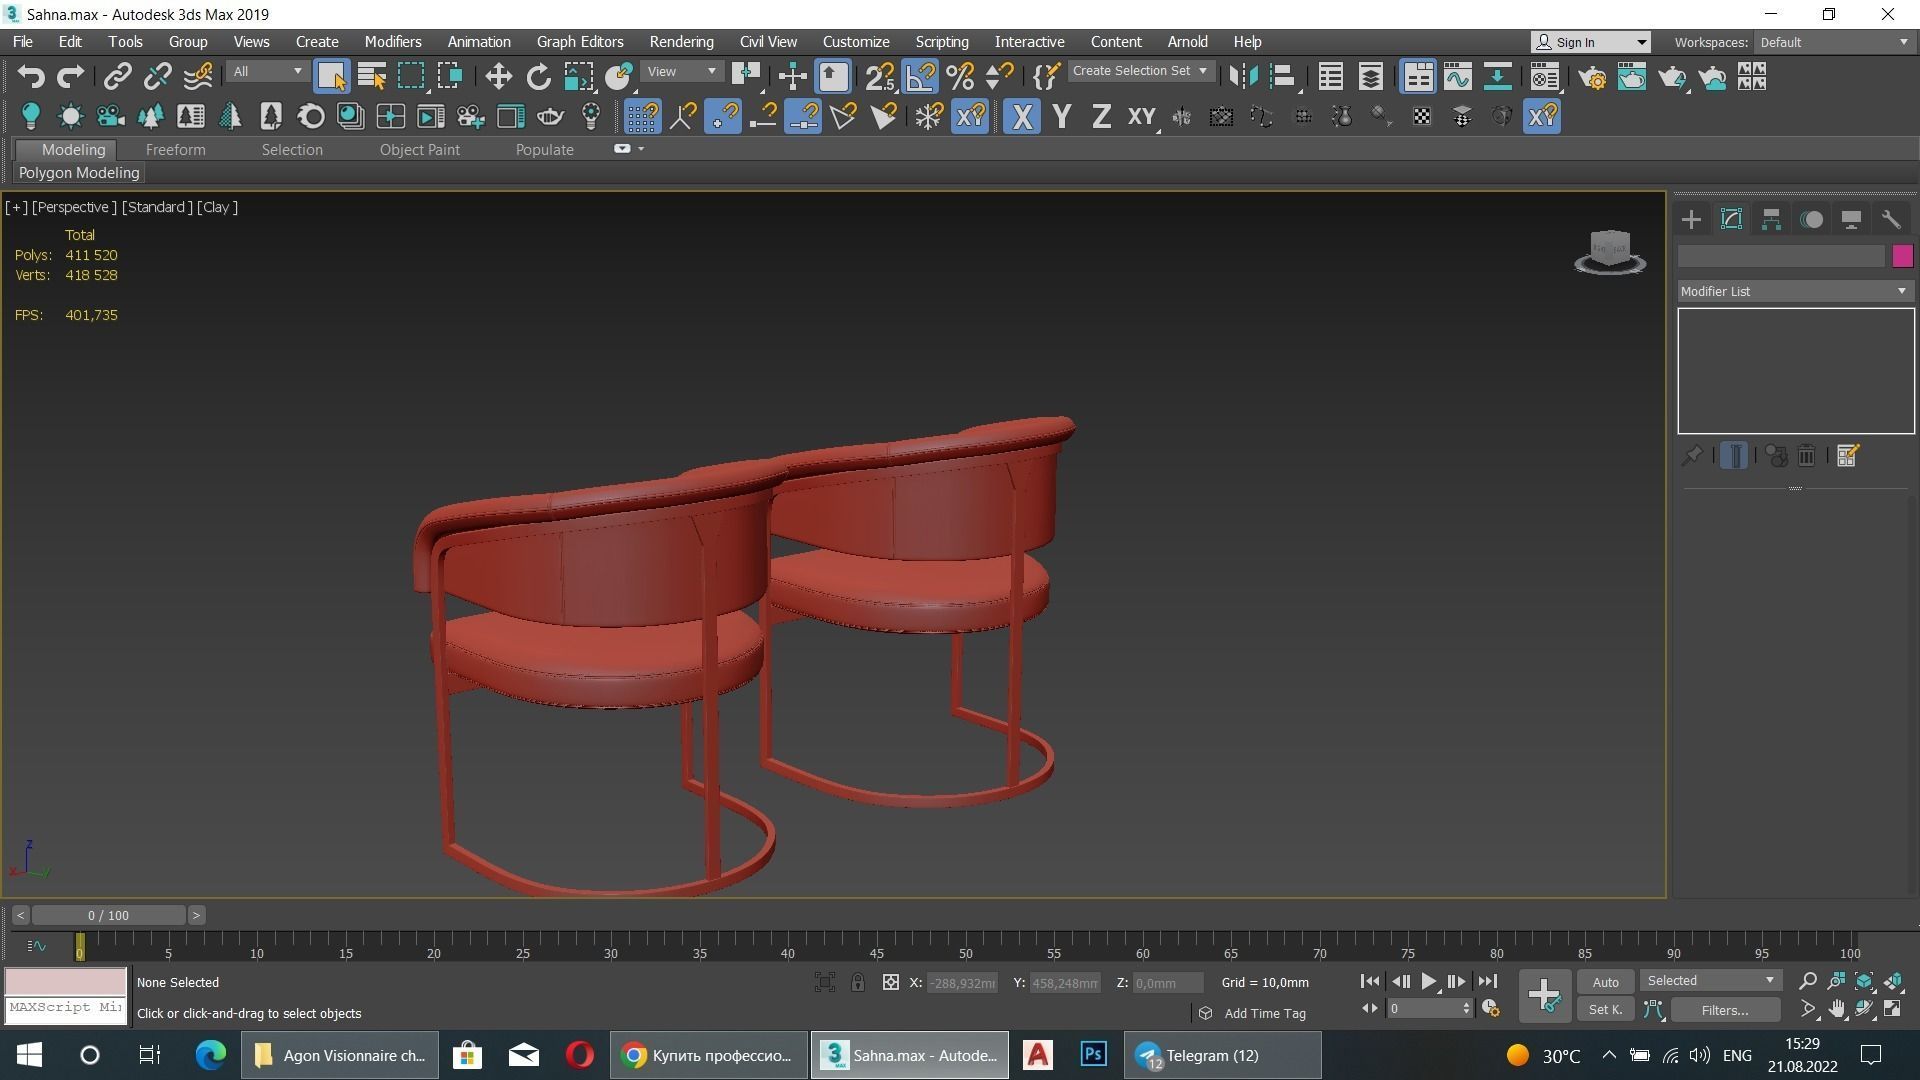Viewport: 1920px width, 1080px height.
Task: Toggle Percent Snap
Action: pyautogui.click(x=960, y=77)
